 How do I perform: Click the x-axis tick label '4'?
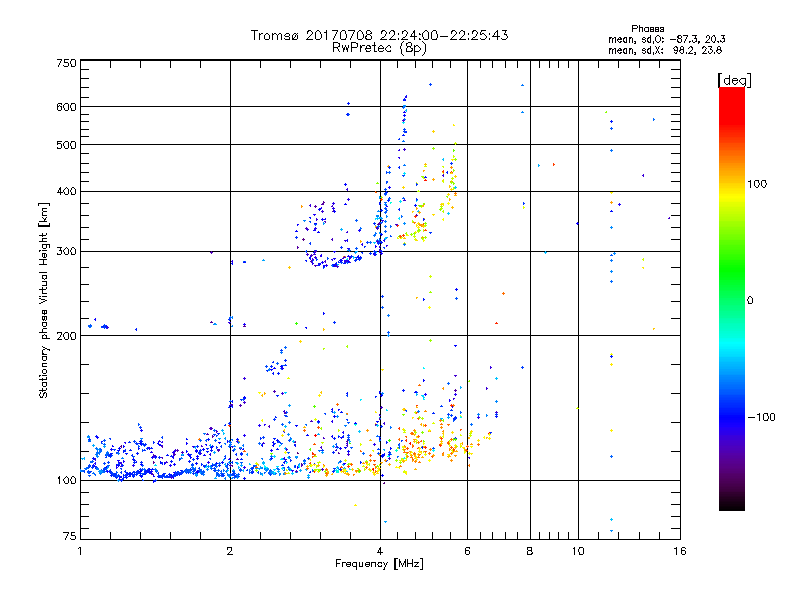click(380, 551)
